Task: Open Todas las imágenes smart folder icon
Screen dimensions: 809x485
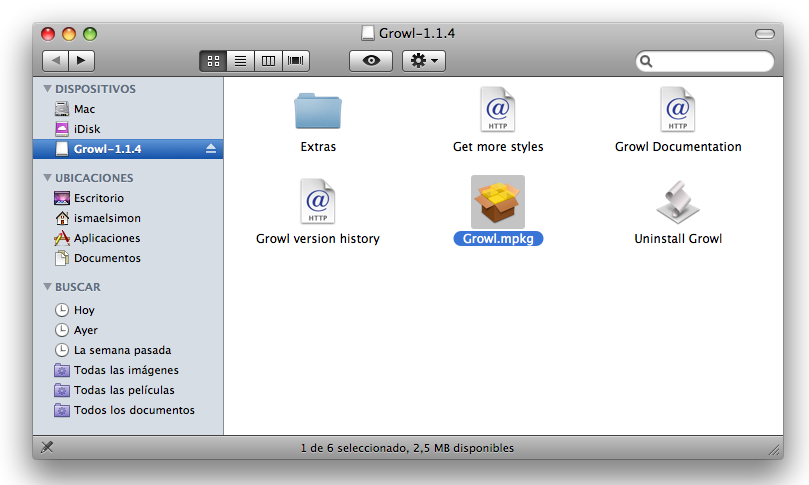Action: [62, 370]
